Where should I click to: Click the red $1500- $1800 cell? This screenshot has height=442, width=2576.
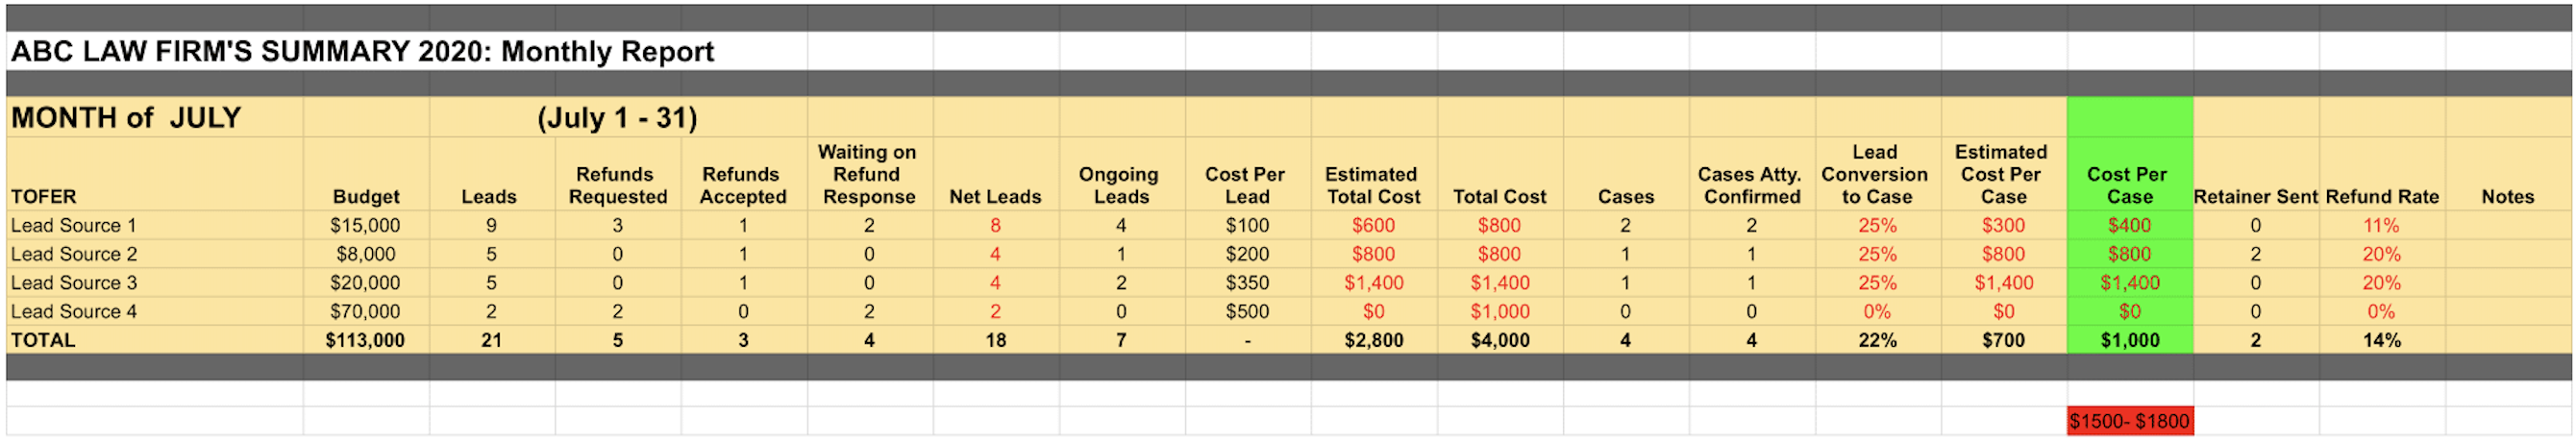pos(2129,421)
